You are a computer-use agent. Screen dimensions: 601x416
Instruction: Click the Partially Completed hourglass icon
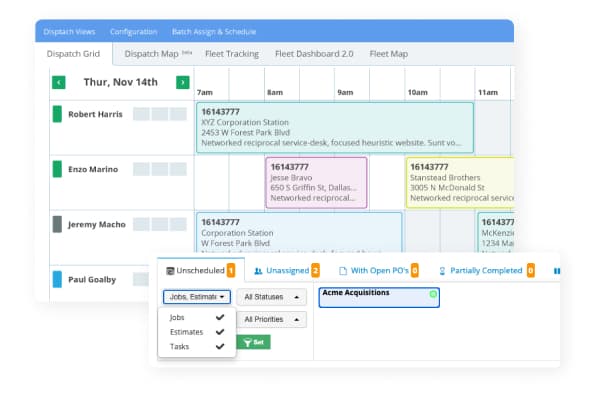(x=443, y=270)
